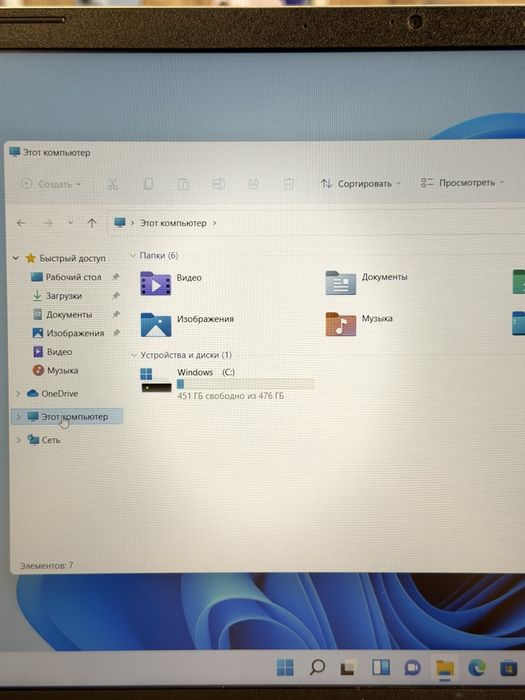This screenshot has width=525, height=700.
Task: Click the pin icon next to Загрузки
Action: [116, 296]
